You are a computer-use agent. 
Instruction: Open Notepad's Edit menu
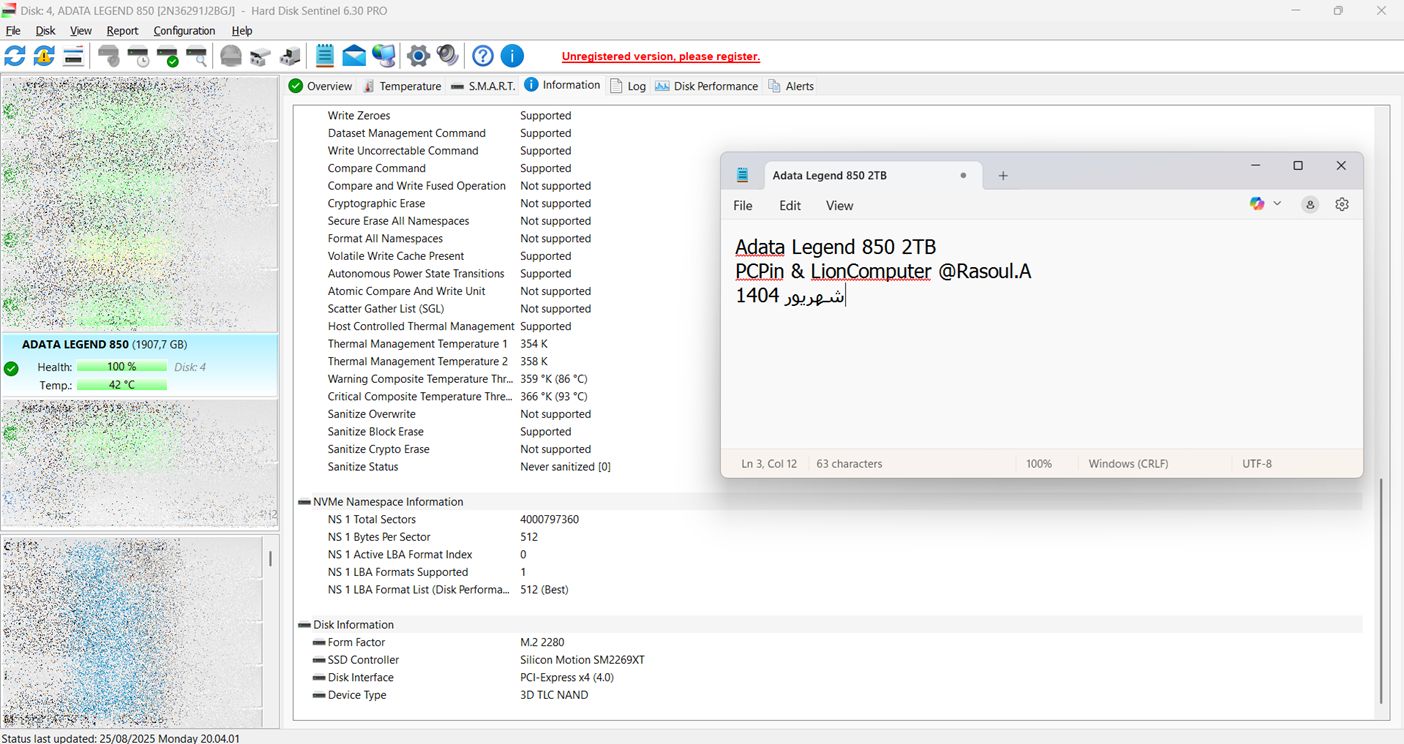click(790, 206)
